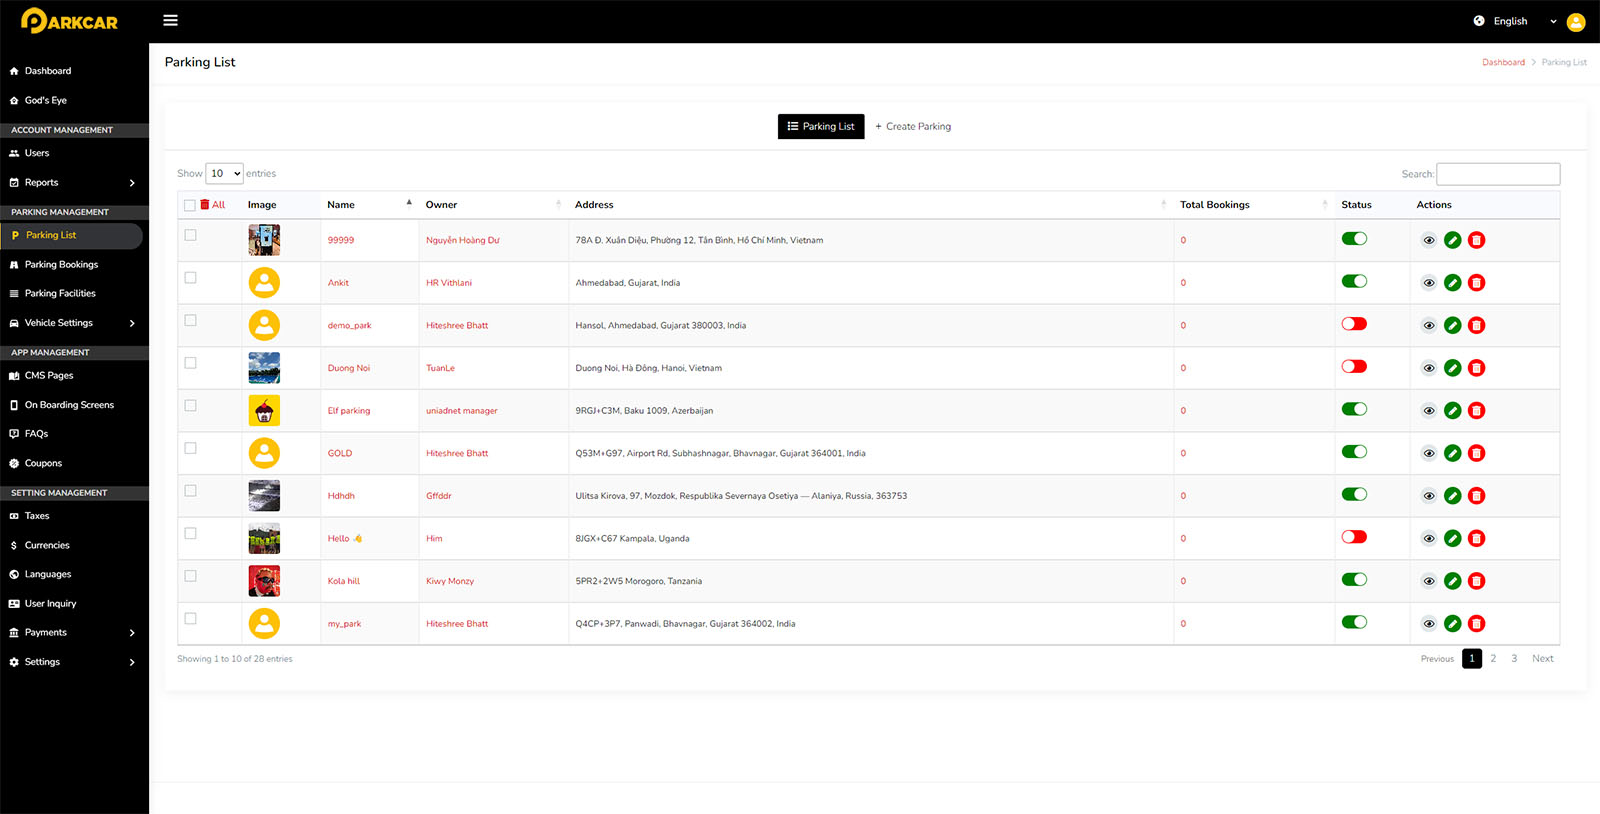This screenshot has width=1600, height=814.
Task: Disable the Kola hill status toggle
Action: coord(1354,579)
